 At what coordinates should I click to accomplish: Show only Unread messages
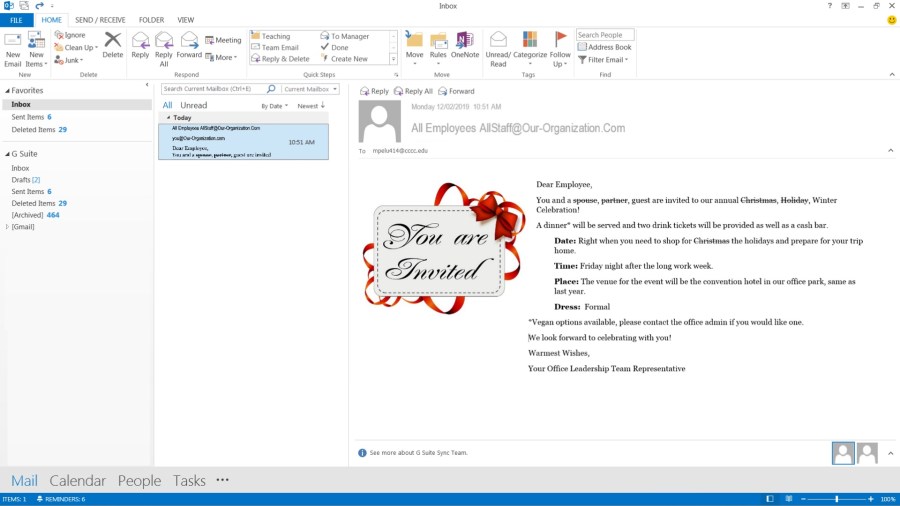coord(193,106)
